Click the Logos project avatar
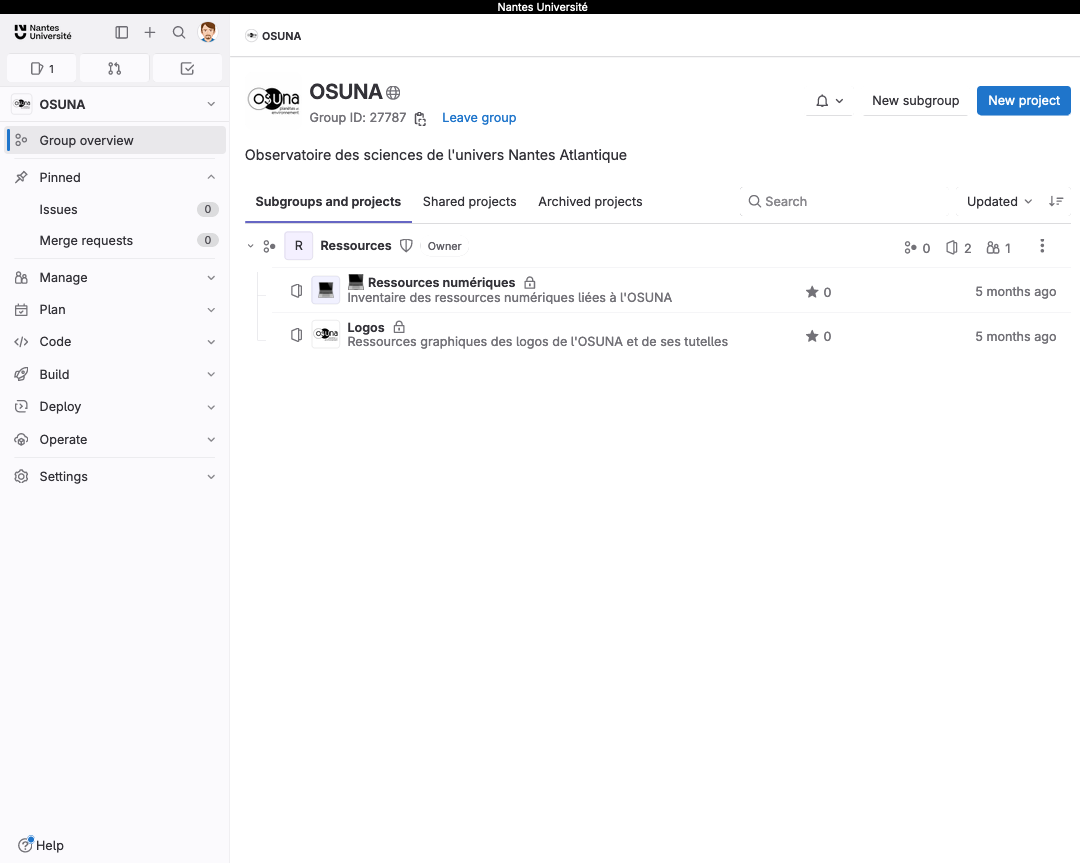Screen dimensions: 1080x863 [x=326, y=334]
